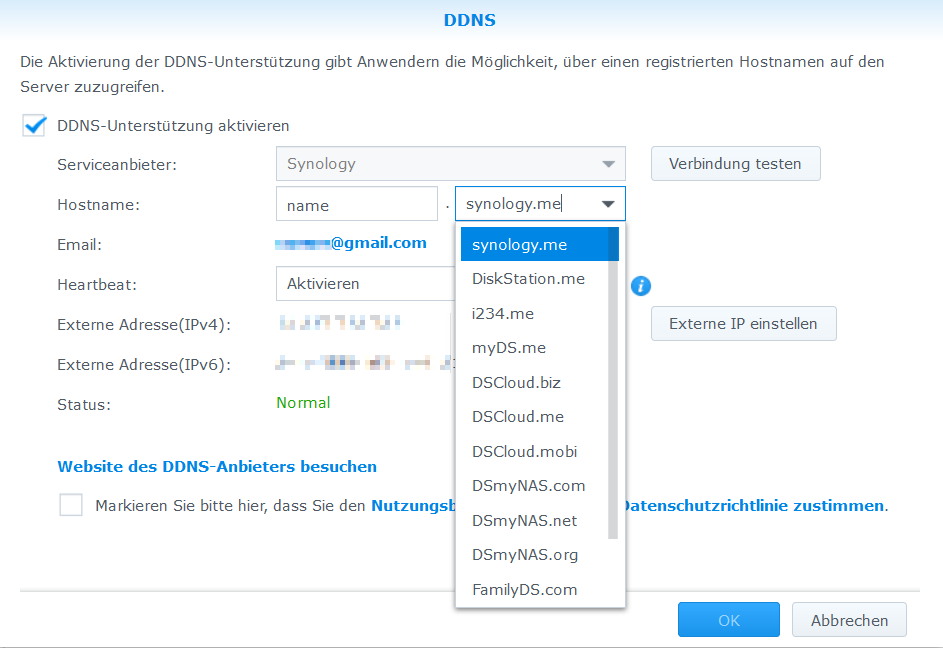Click the blue Heartbeat info icon

640,285
